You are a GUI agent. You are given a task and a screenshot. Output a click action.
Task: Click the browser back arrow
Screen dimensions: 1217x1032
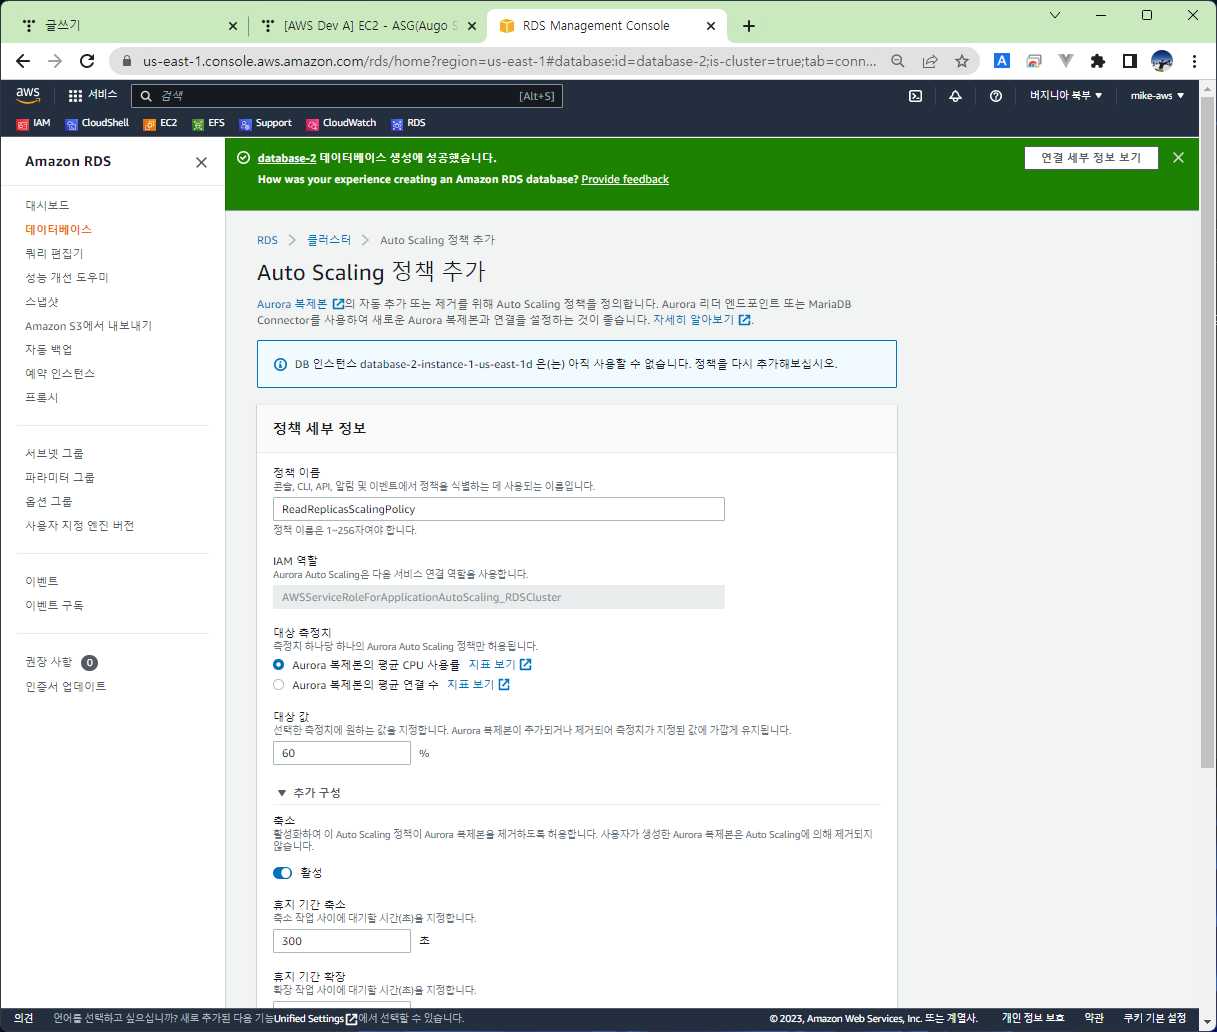pos(23,61)
